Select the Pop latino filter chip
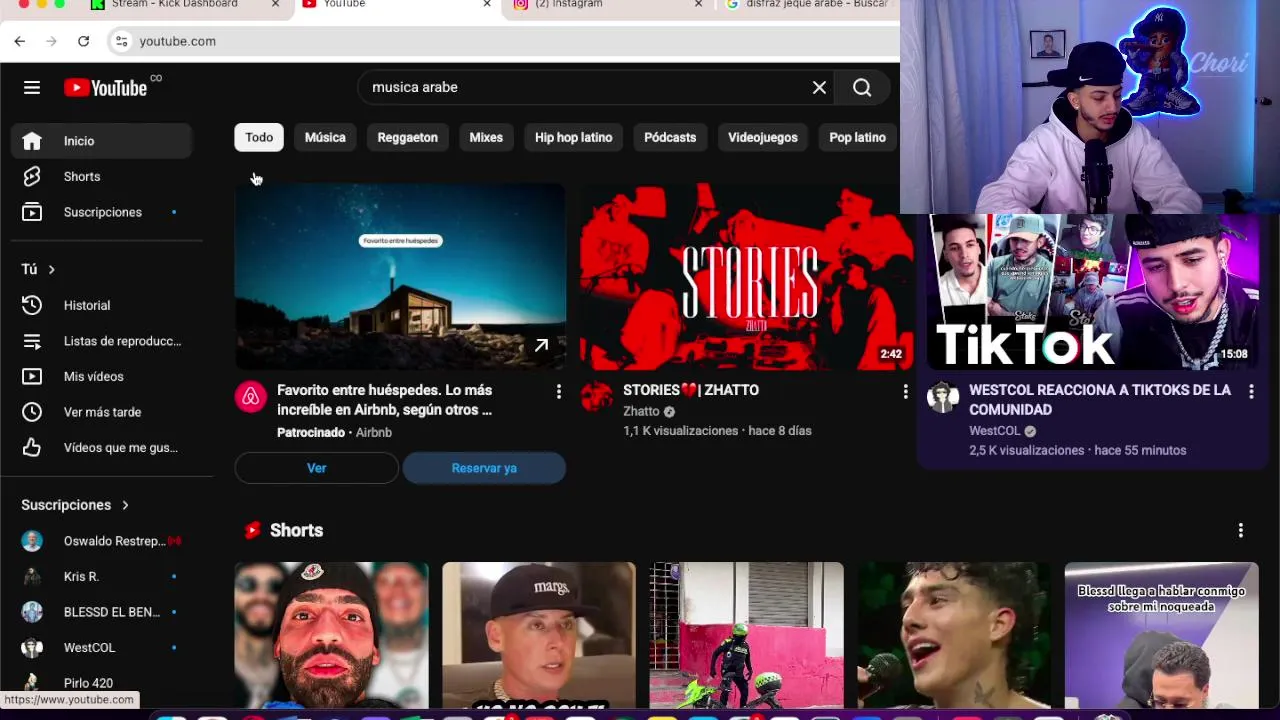 pyautogui.click(x=857, y=137)
